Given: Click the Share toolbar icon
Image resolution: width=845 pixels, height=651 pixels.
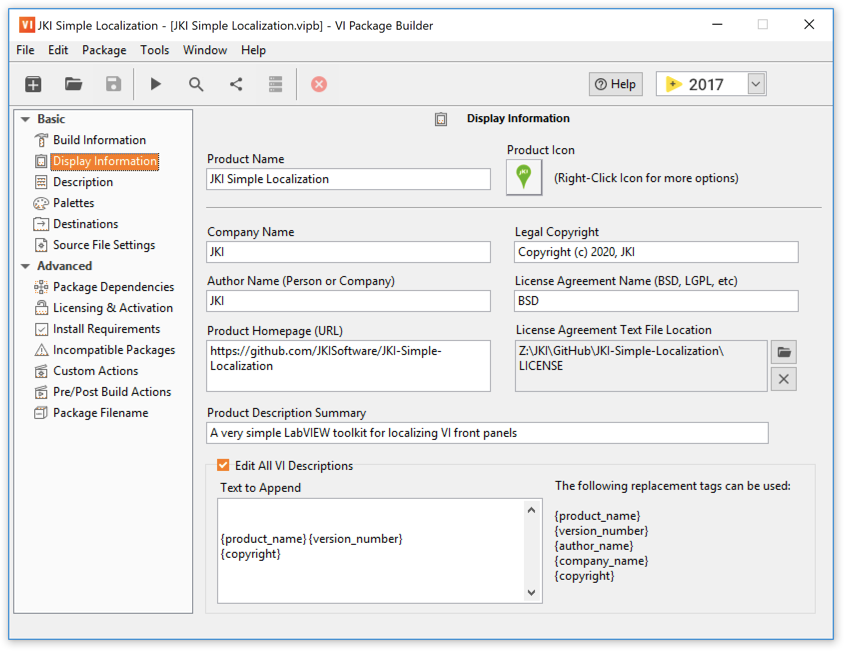Looking at the screenshot, I should (236, 84).
